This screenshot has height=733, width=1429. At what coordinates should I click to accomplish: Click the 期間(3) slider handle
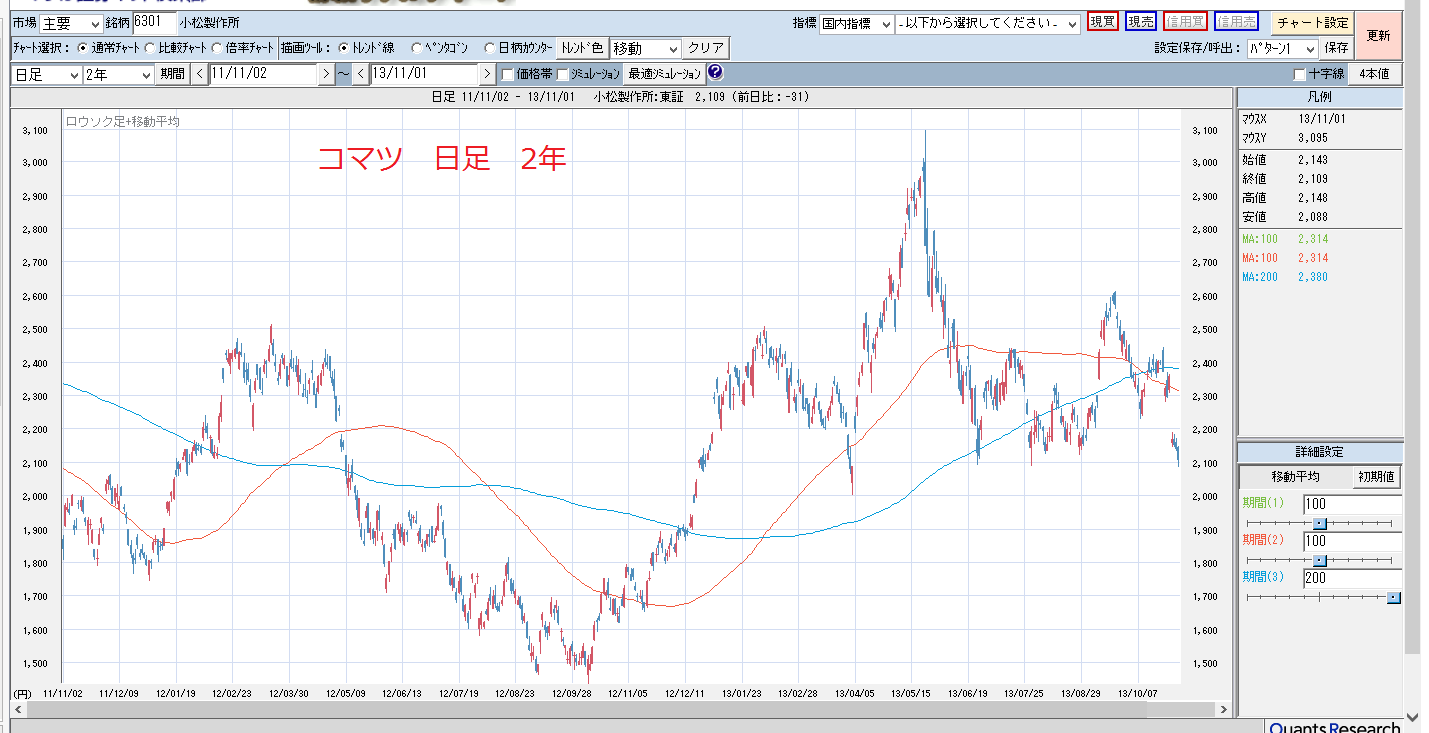(1394, 597)
